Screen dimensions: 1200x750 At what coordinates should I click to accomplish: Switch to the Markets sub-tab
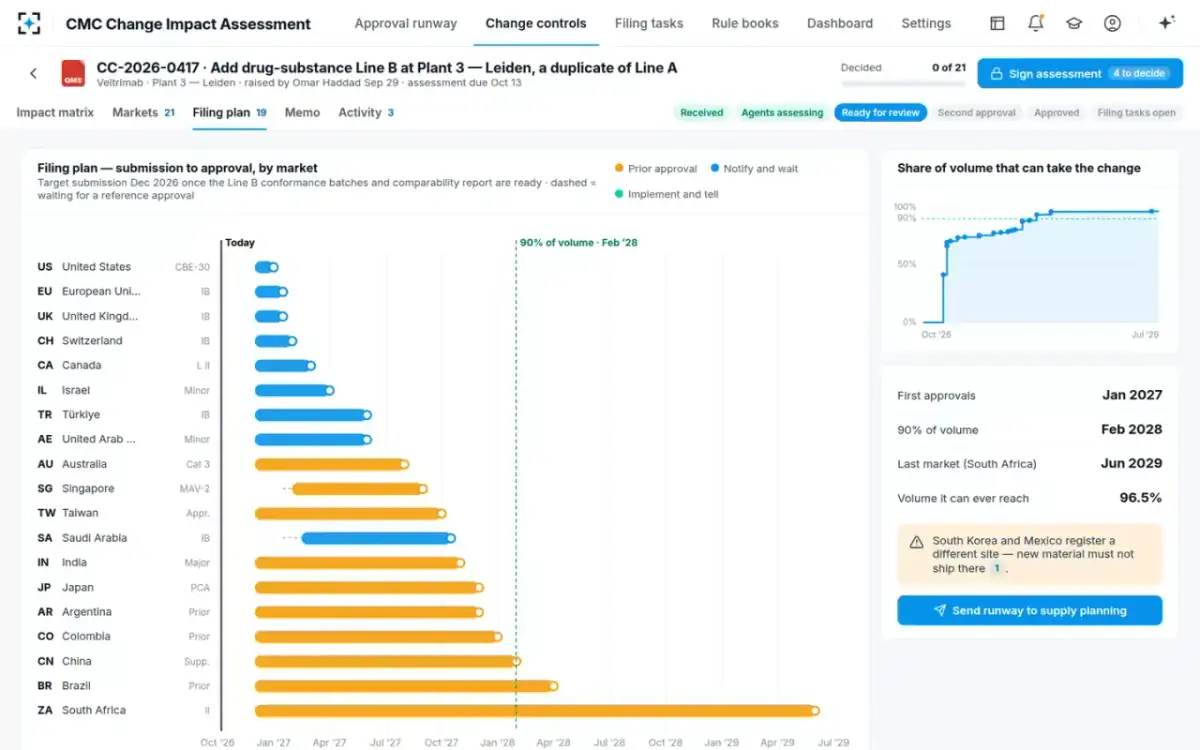click(143, 112)
